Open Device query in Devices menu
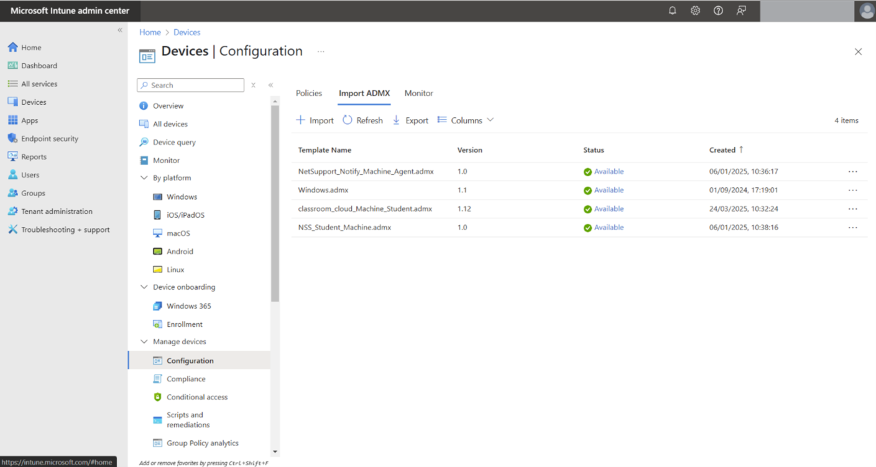This screenshot has width=876, height=467. pyautogui.click(x=174, y=142)
